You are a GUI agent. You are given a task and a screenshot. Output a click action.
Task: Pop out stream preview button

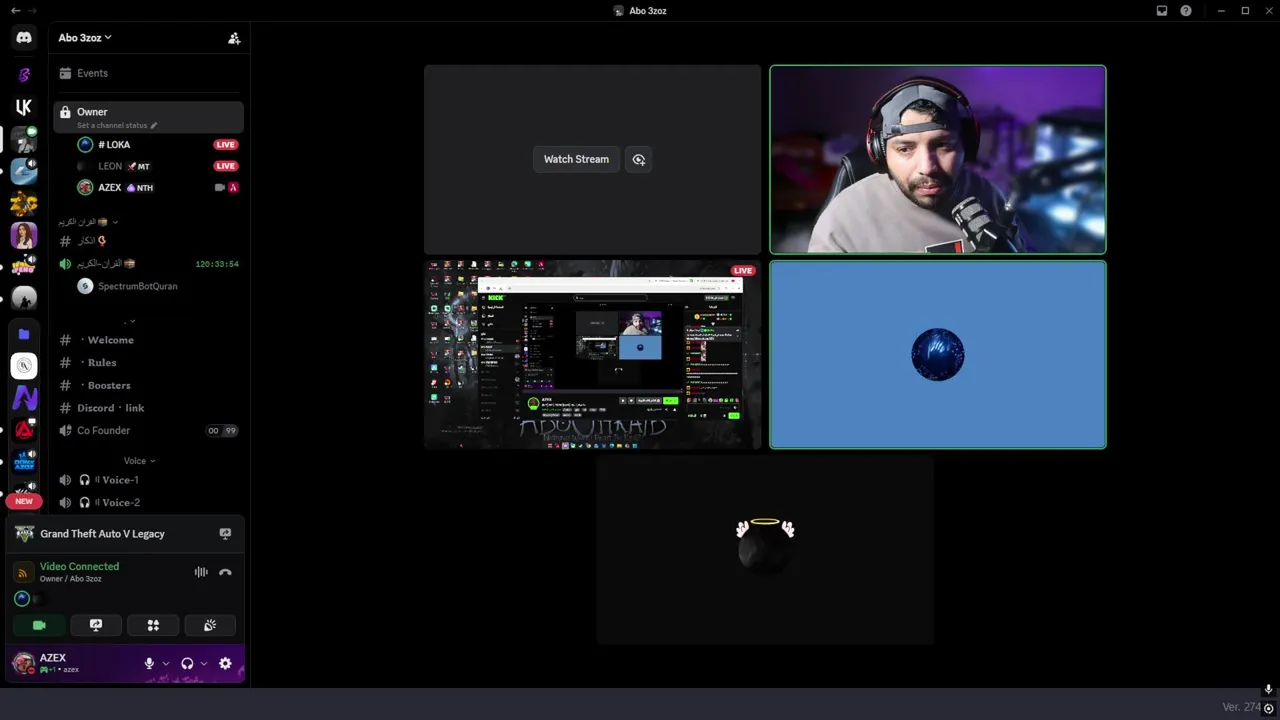point(639,159)
